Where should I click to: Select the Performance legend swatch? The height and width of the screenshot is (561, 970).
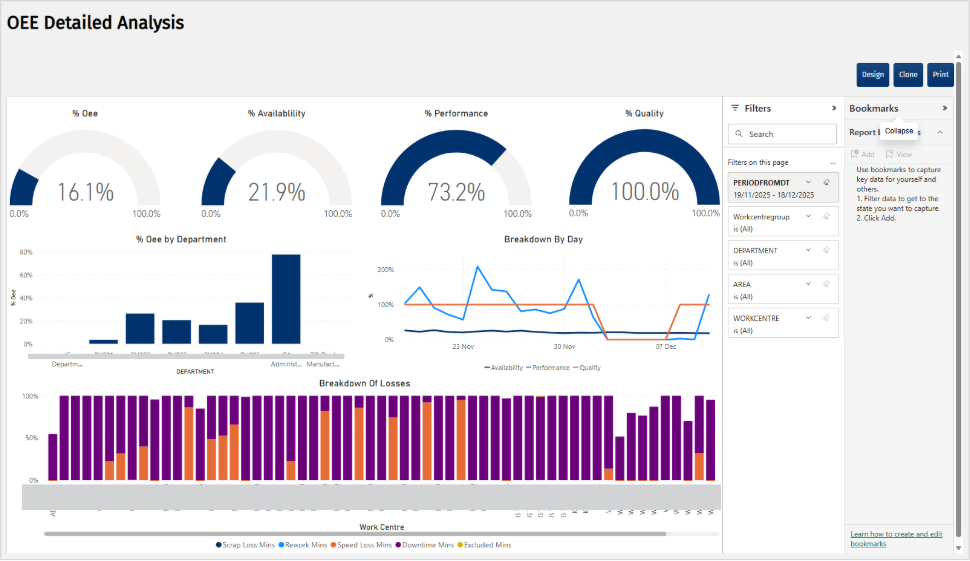tap(529, 367)
